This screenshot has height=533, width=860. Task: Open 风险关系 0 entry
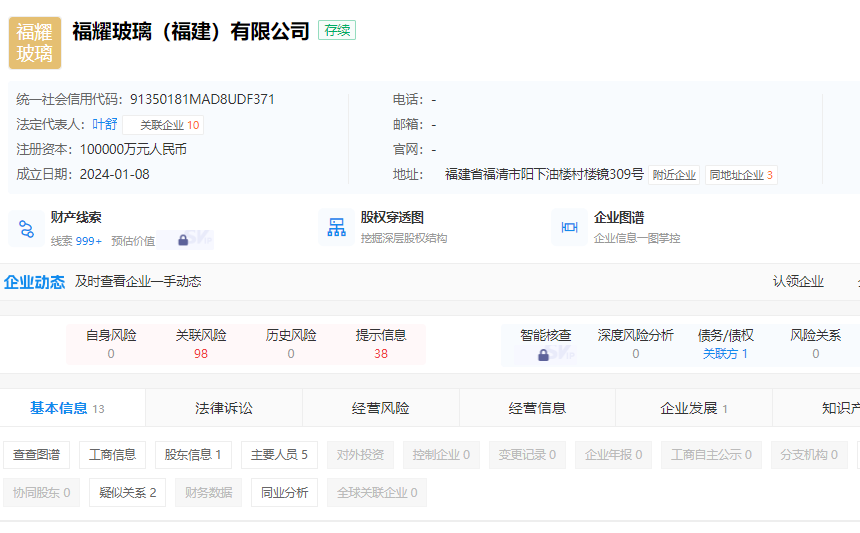tap(816, 344)
